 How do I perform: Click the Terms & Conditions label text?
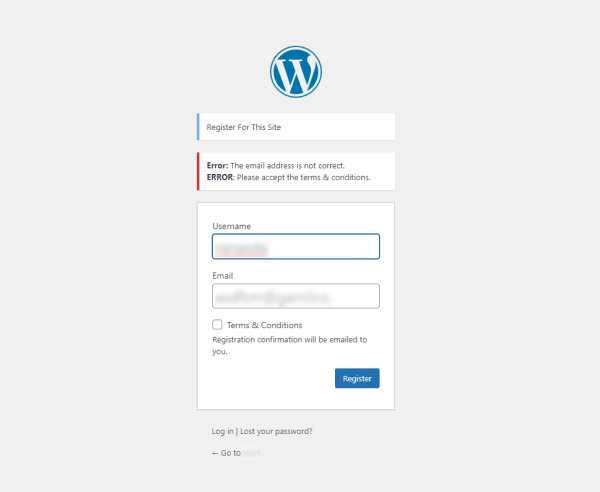point(264,325)
